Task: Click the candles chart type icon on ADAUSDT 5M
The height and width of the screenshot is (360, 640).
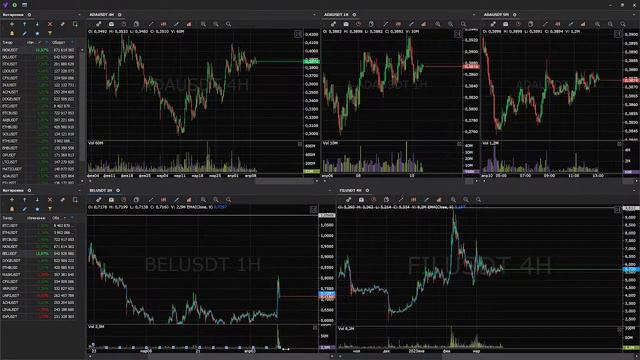Action: tap(558, 24)
